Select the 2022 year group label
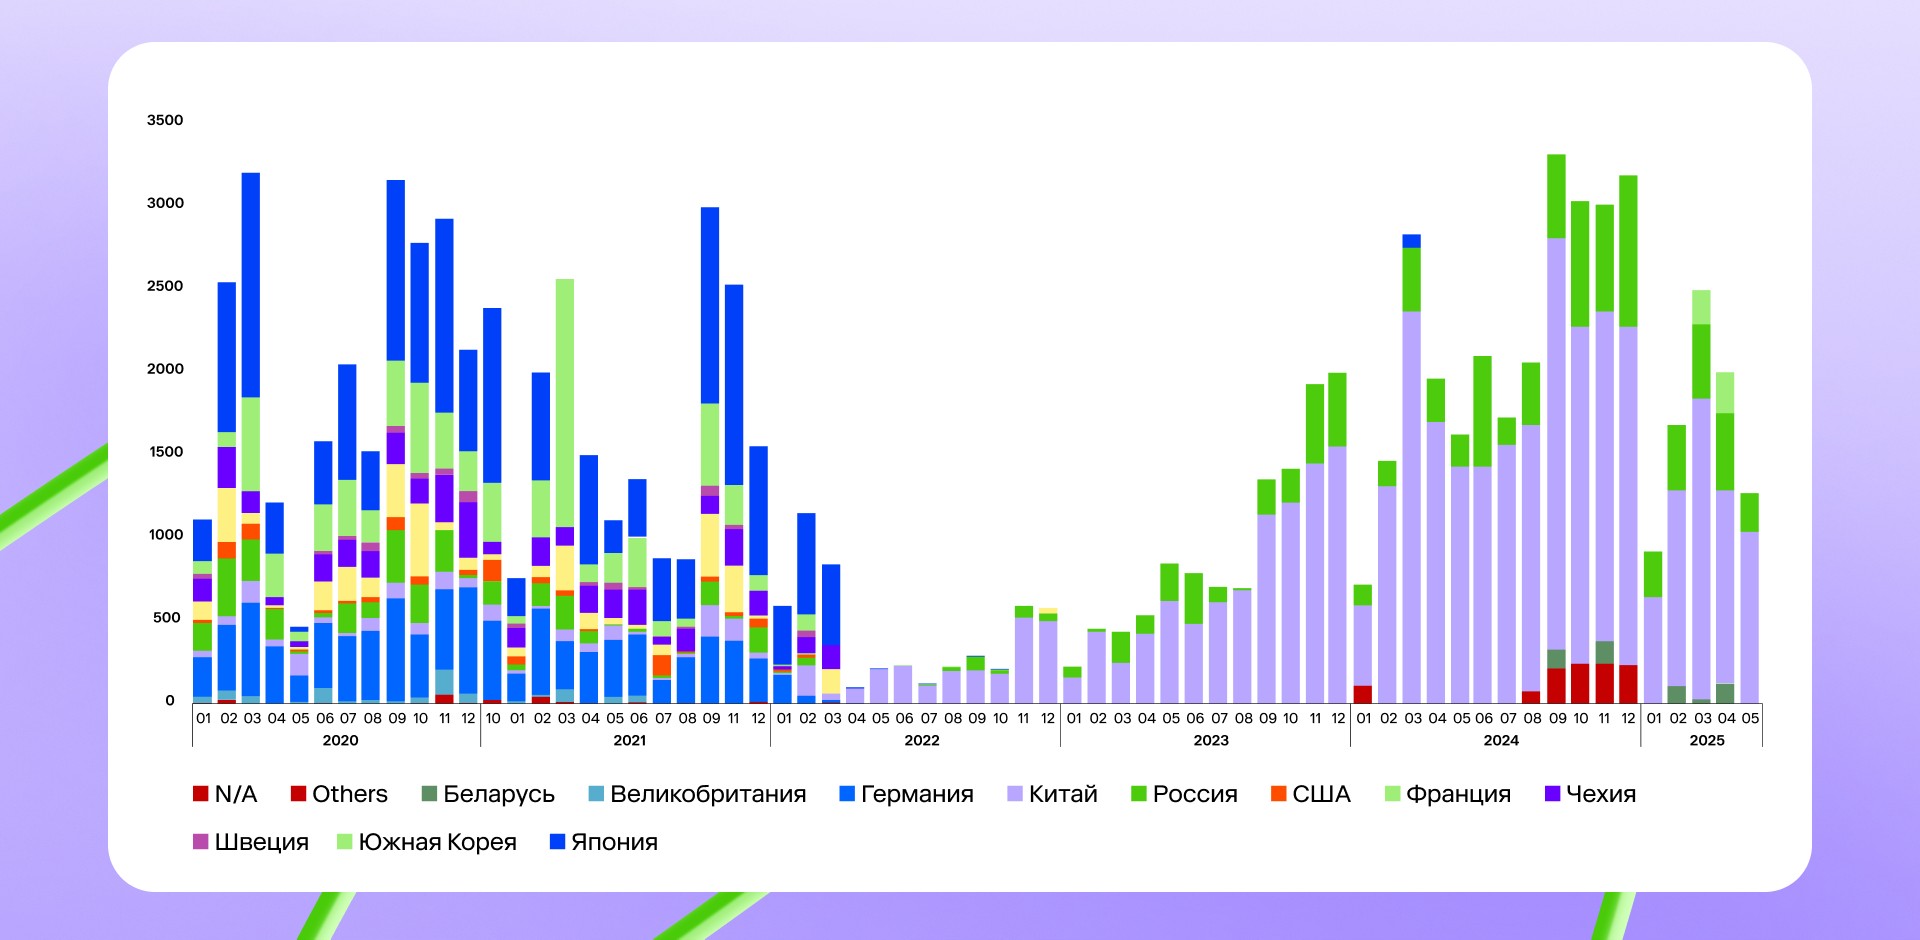1920x940 pixels. 921,740
